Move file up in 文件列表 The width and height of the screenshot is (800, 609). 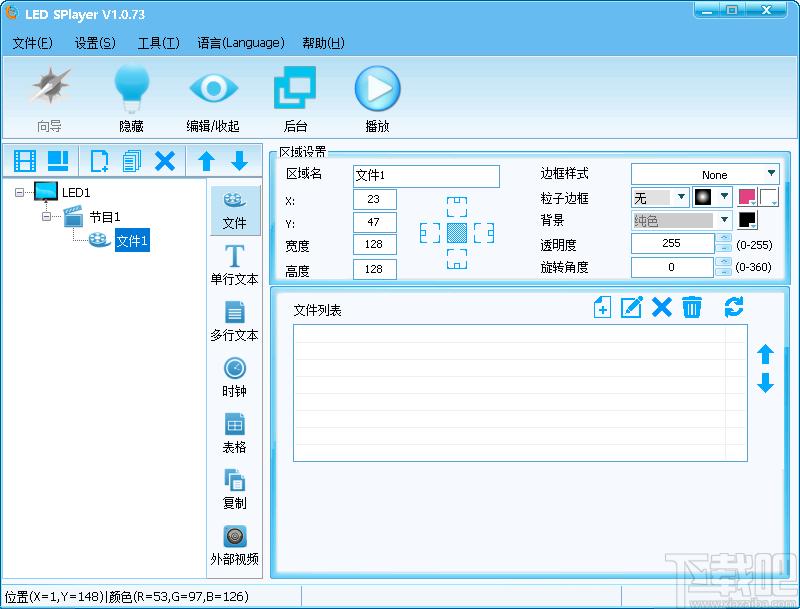[x=765, y=354]
